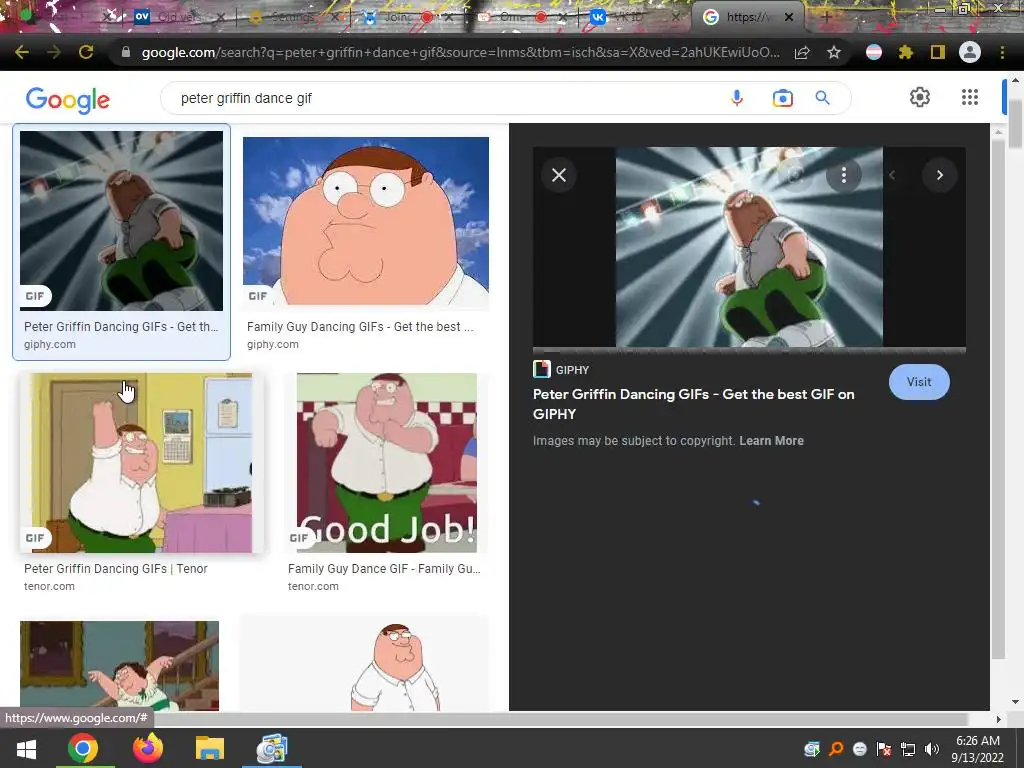Select the white-background Peter thumbnail
The width and height of the screenshot is (1024, 768).
point(364,665)
